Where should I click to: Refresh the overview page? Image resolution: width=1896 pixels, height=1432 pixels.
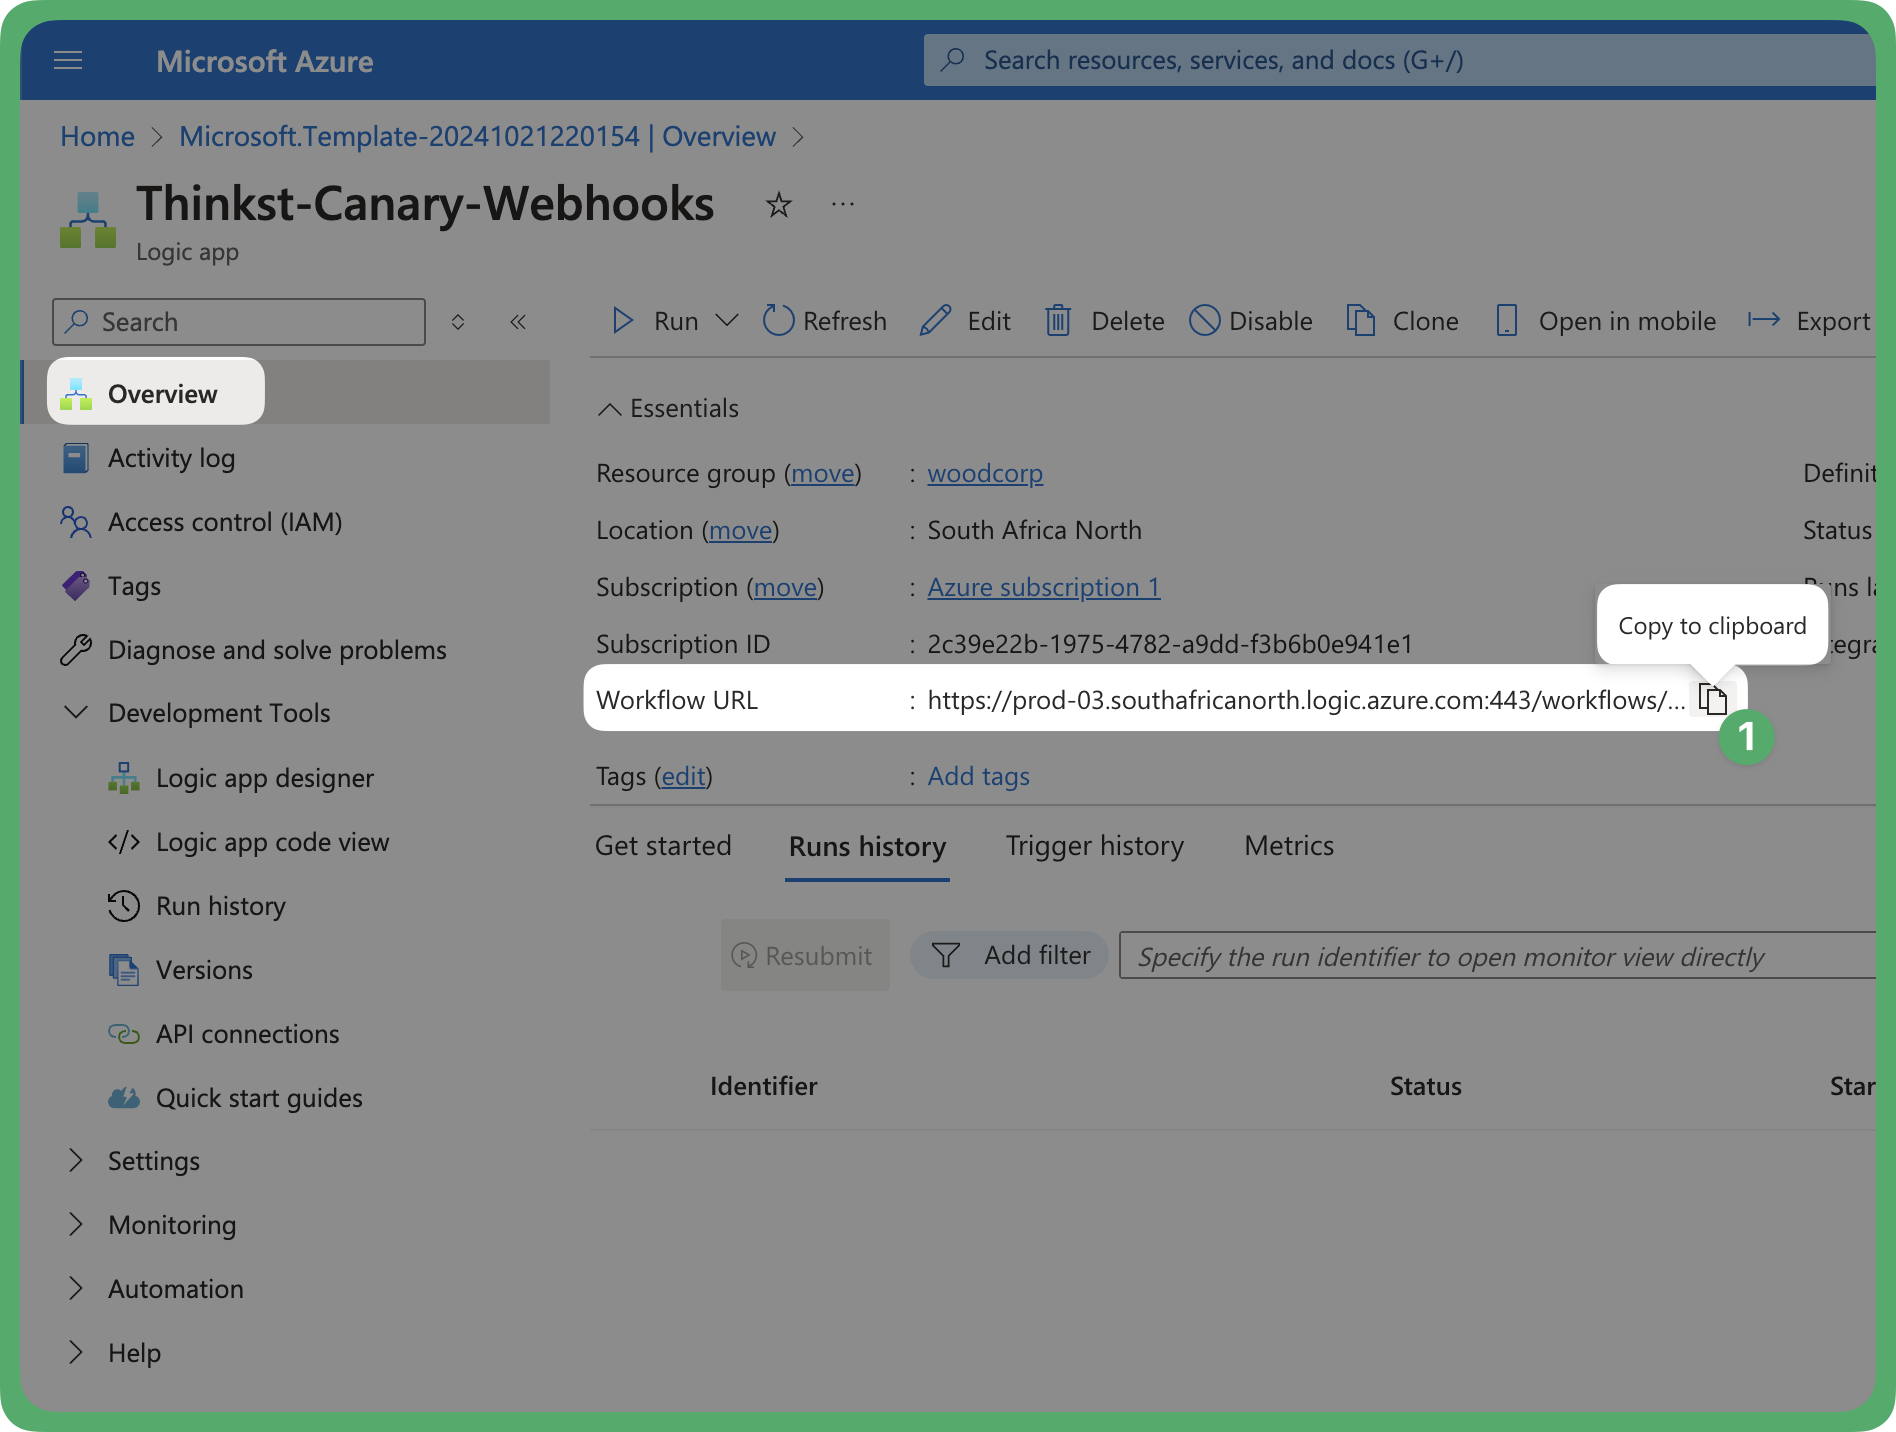pyautogui.click(x=824, y=321)
